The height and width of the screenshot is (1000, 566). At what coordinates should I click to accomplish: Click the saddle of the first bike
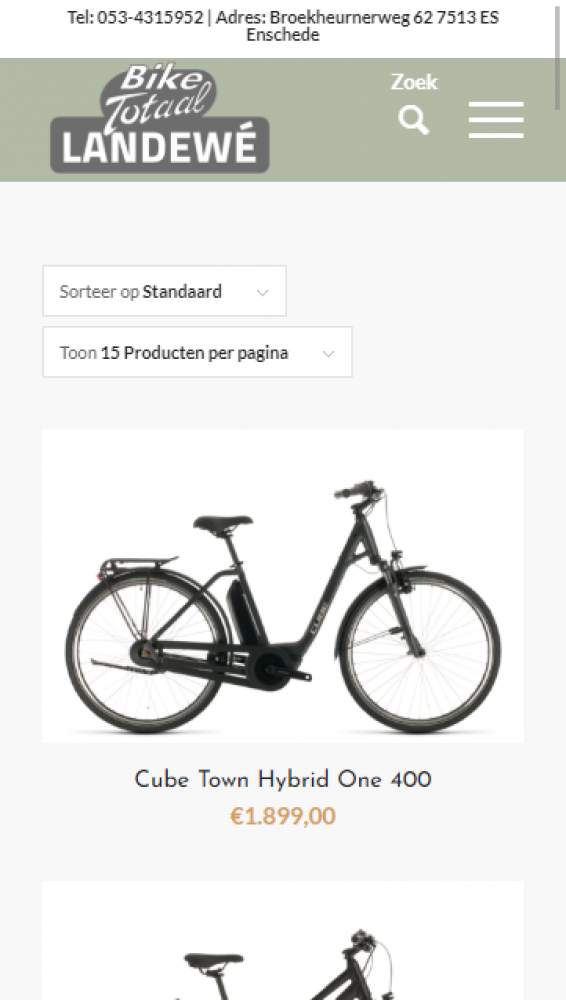pyautogui.click(x=223, y=523)
